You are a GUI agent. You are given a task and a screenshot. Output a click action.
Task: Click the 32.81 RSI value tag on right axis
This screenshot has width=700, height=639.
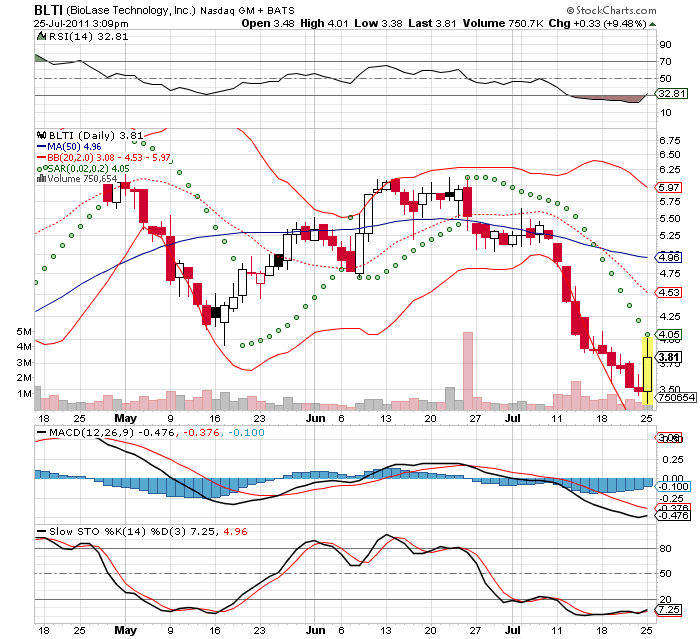[671, 94]
